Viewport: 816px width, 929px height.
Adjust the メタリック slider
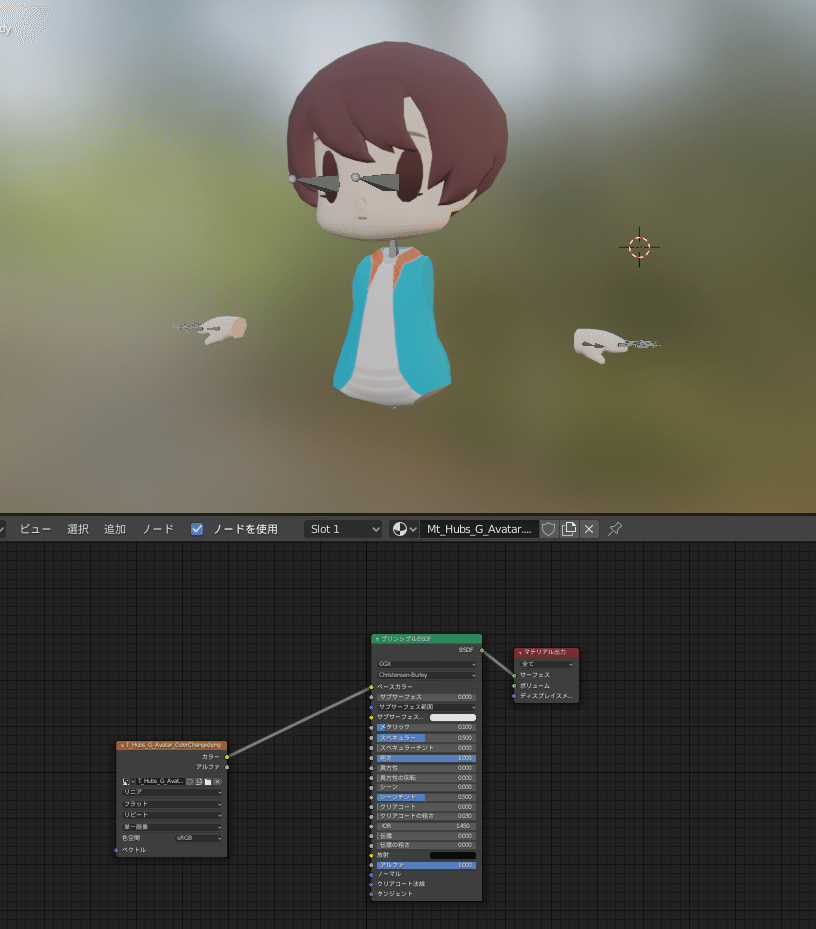pos(427,727)
